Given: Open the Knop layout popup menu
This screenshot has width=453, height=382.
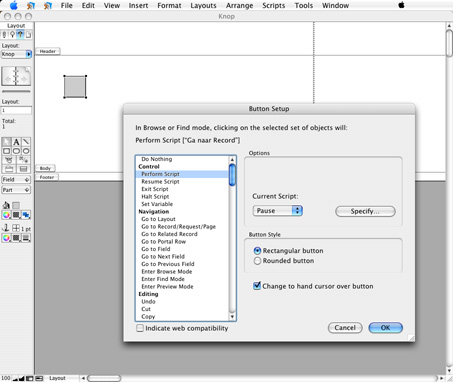Looking at the screenshot, I should coord(16,54).
